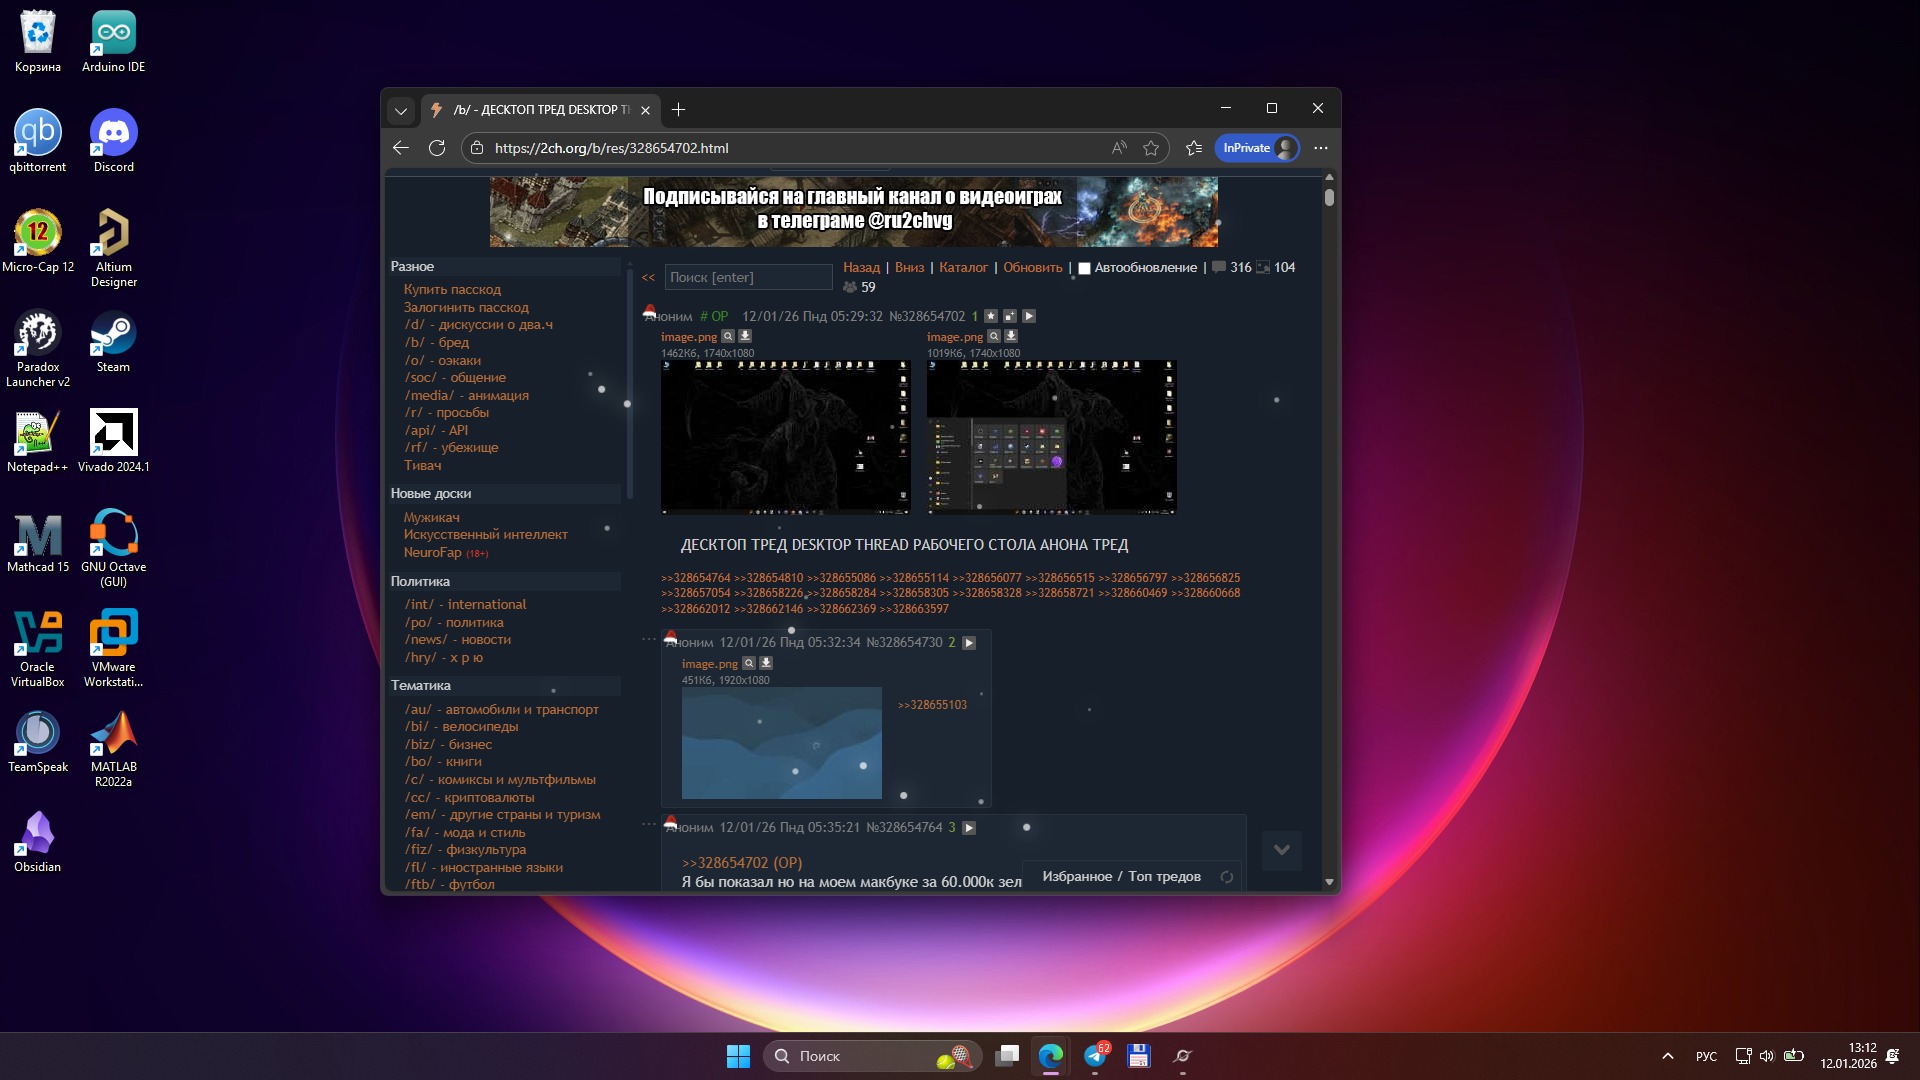Search the first image.png with the magnifier icon
Image resolution: width=1920 pixels, height=1080 pixels.
(728, 337)
